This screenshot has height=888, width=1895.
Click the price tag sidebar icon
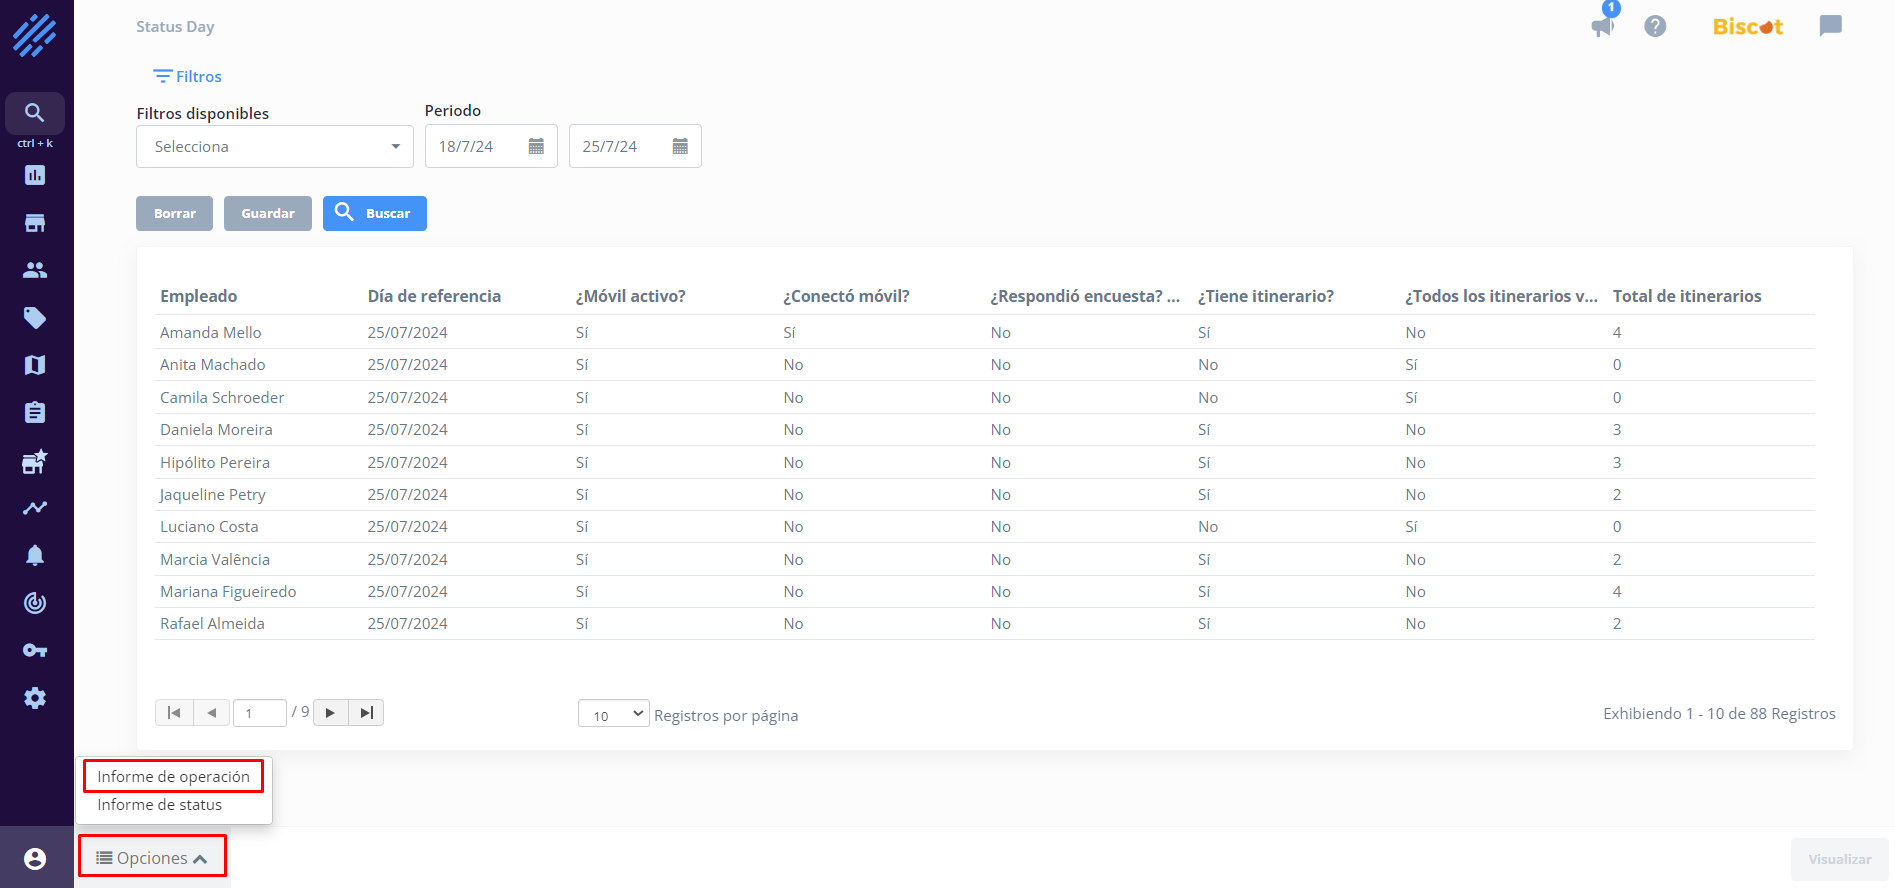[x=35, y=318]
